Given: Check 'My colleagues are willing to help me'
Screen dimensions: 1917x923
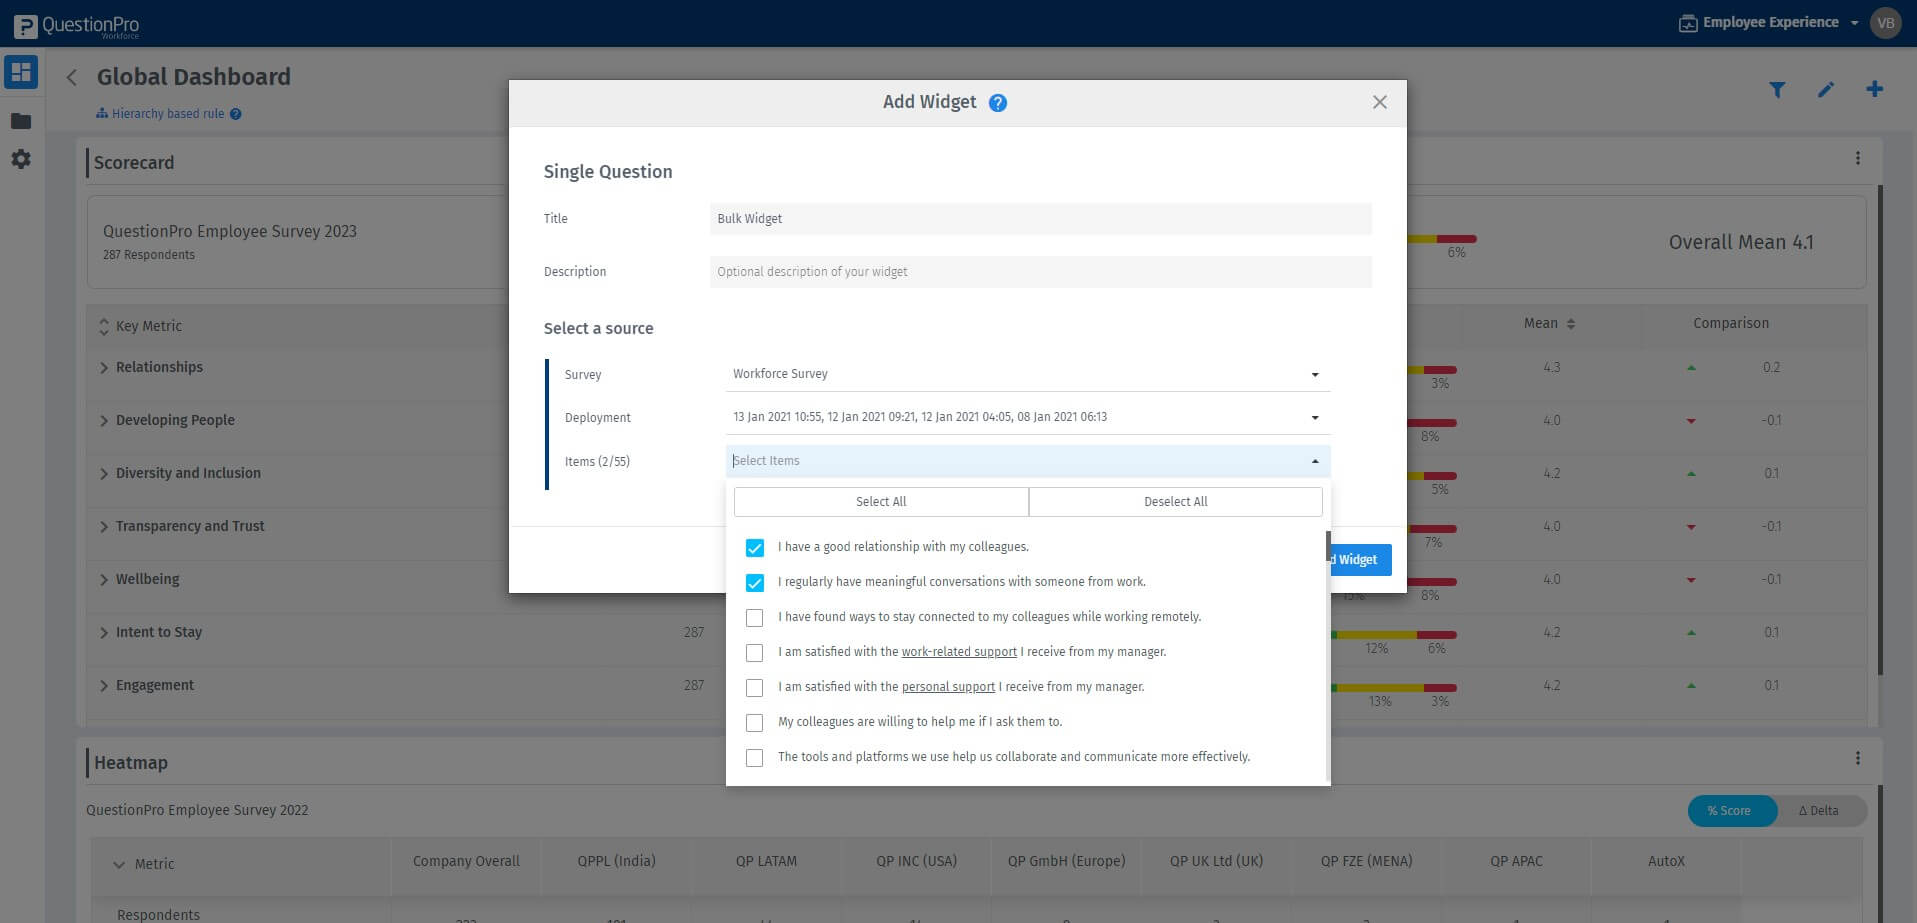Looking at the screenshot, I should [x=754, y=722].
